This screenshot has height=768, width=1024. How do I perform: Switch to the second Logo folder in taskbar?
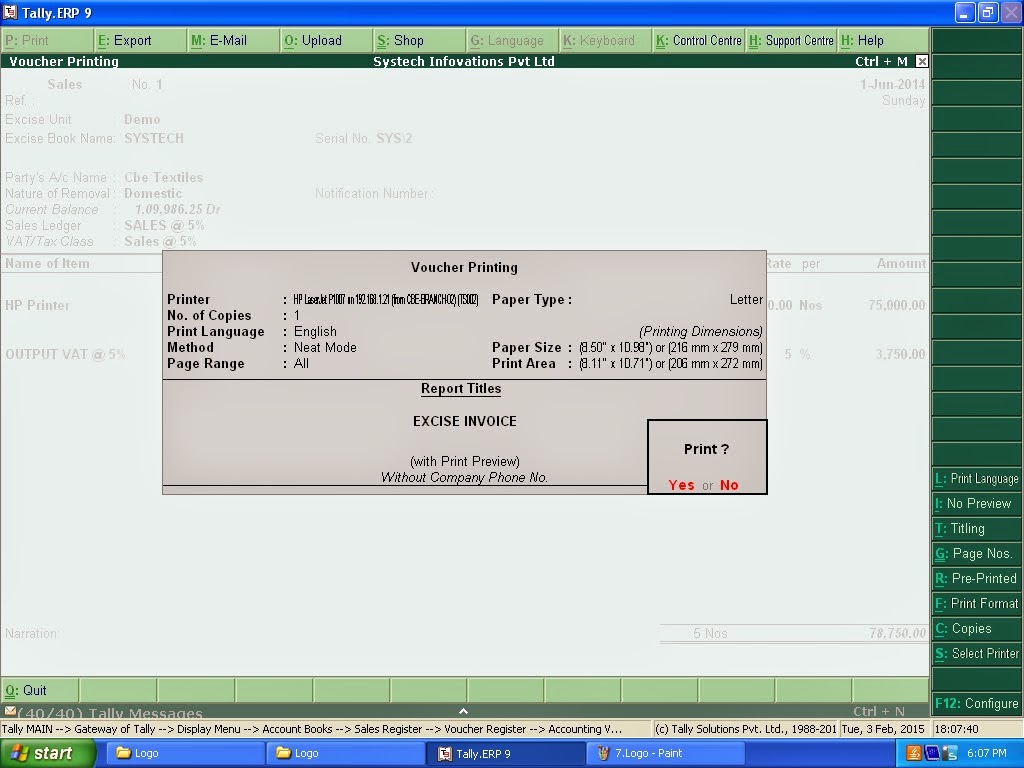click(x=344, y=753)
